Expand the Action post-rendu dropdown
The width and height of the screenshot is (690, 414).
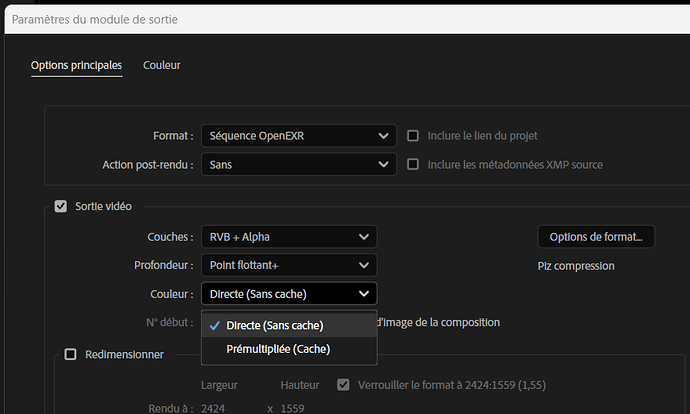pos(298,164)
